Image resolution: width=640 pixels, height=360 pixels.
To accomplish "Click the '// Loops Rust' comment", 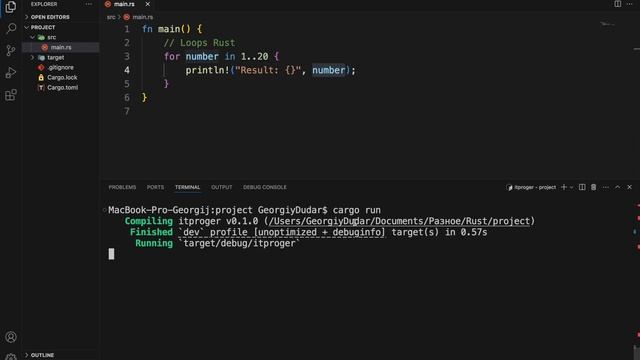I will click(200, 43).
